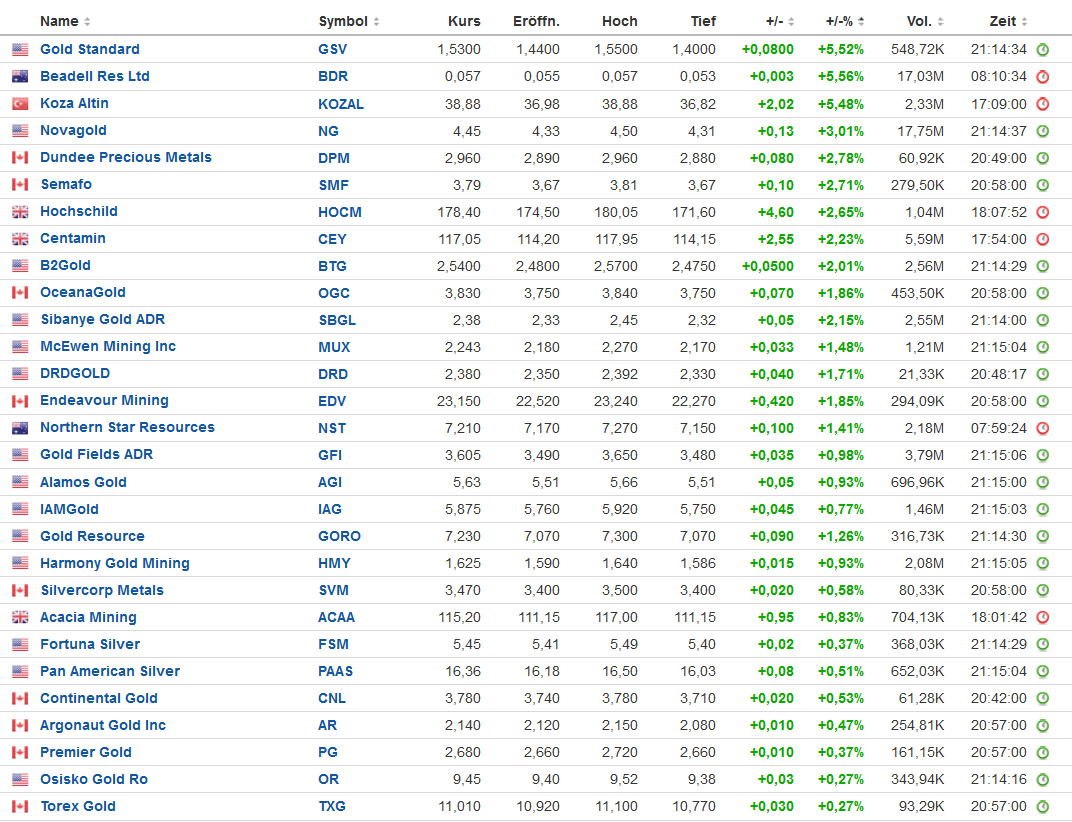Select the 23,150 Kurs for Endeavour Mining
The width and height of the screenshot is (1072, 822).
459,401
